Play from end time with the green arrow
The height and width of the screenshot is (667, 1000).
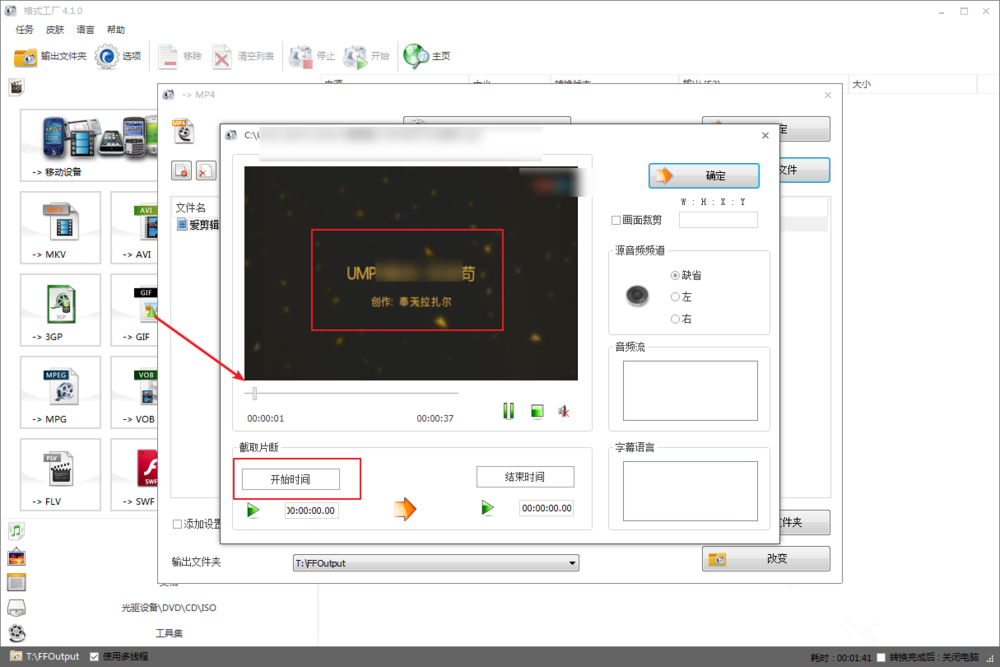(487, 509)
